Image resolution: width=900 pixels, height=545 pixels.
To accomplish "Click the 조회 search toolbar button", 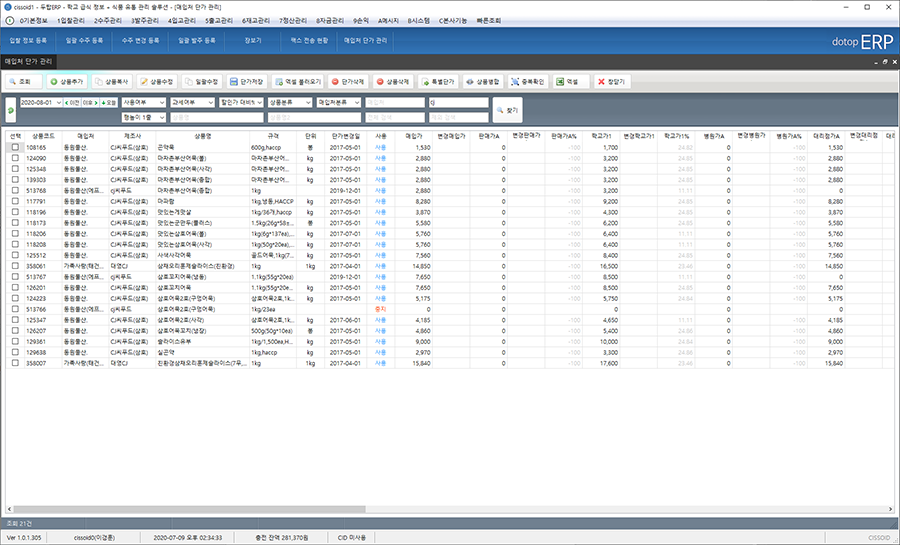I will [22, 81].
